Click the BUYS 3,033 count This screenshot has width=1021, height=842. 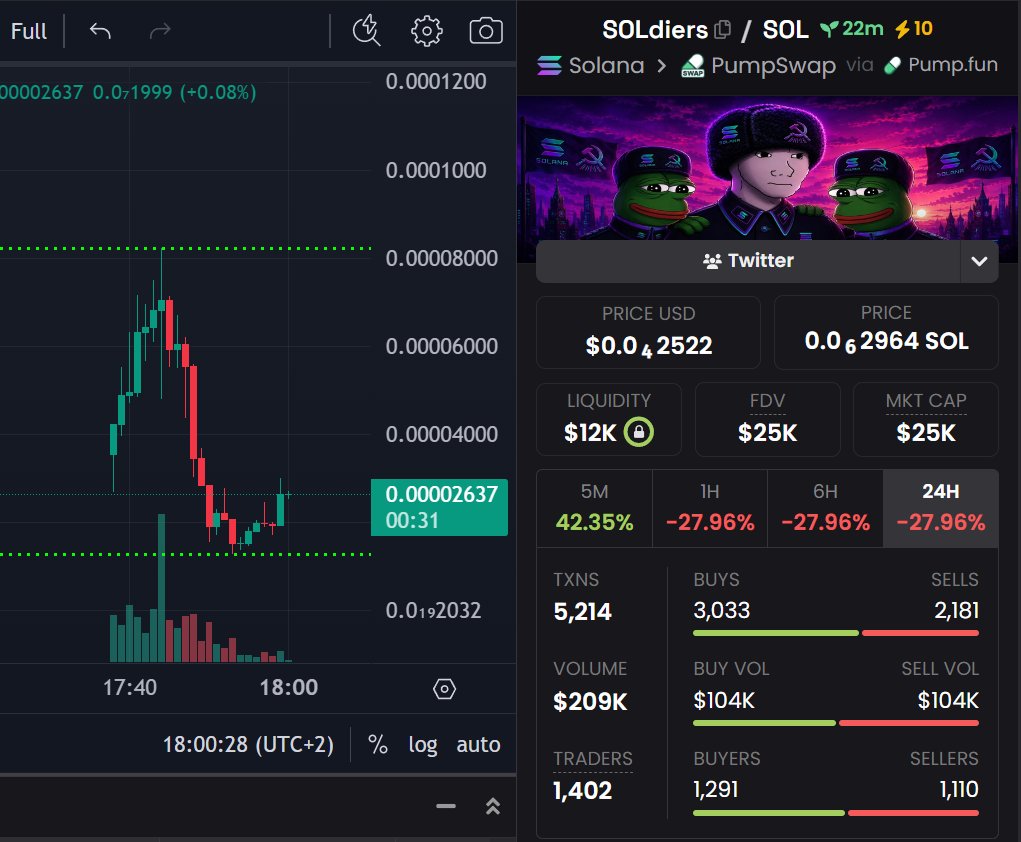[x=721, y=610]
